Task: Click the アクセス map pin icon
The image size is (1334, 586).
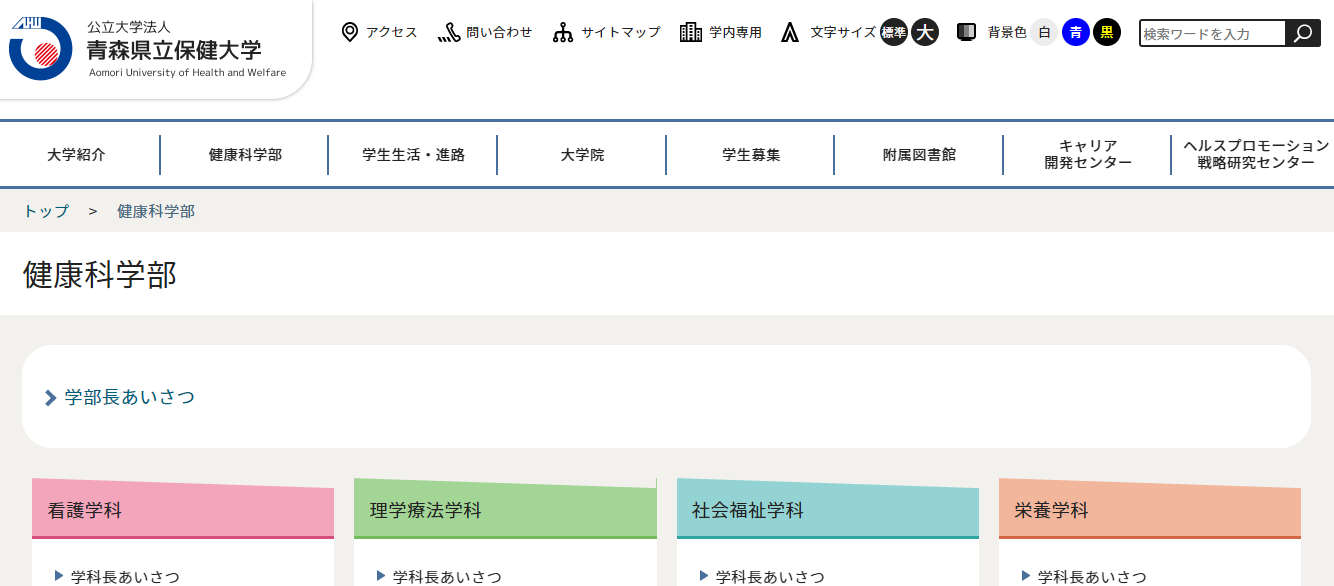Action: [x=349, y=33]
